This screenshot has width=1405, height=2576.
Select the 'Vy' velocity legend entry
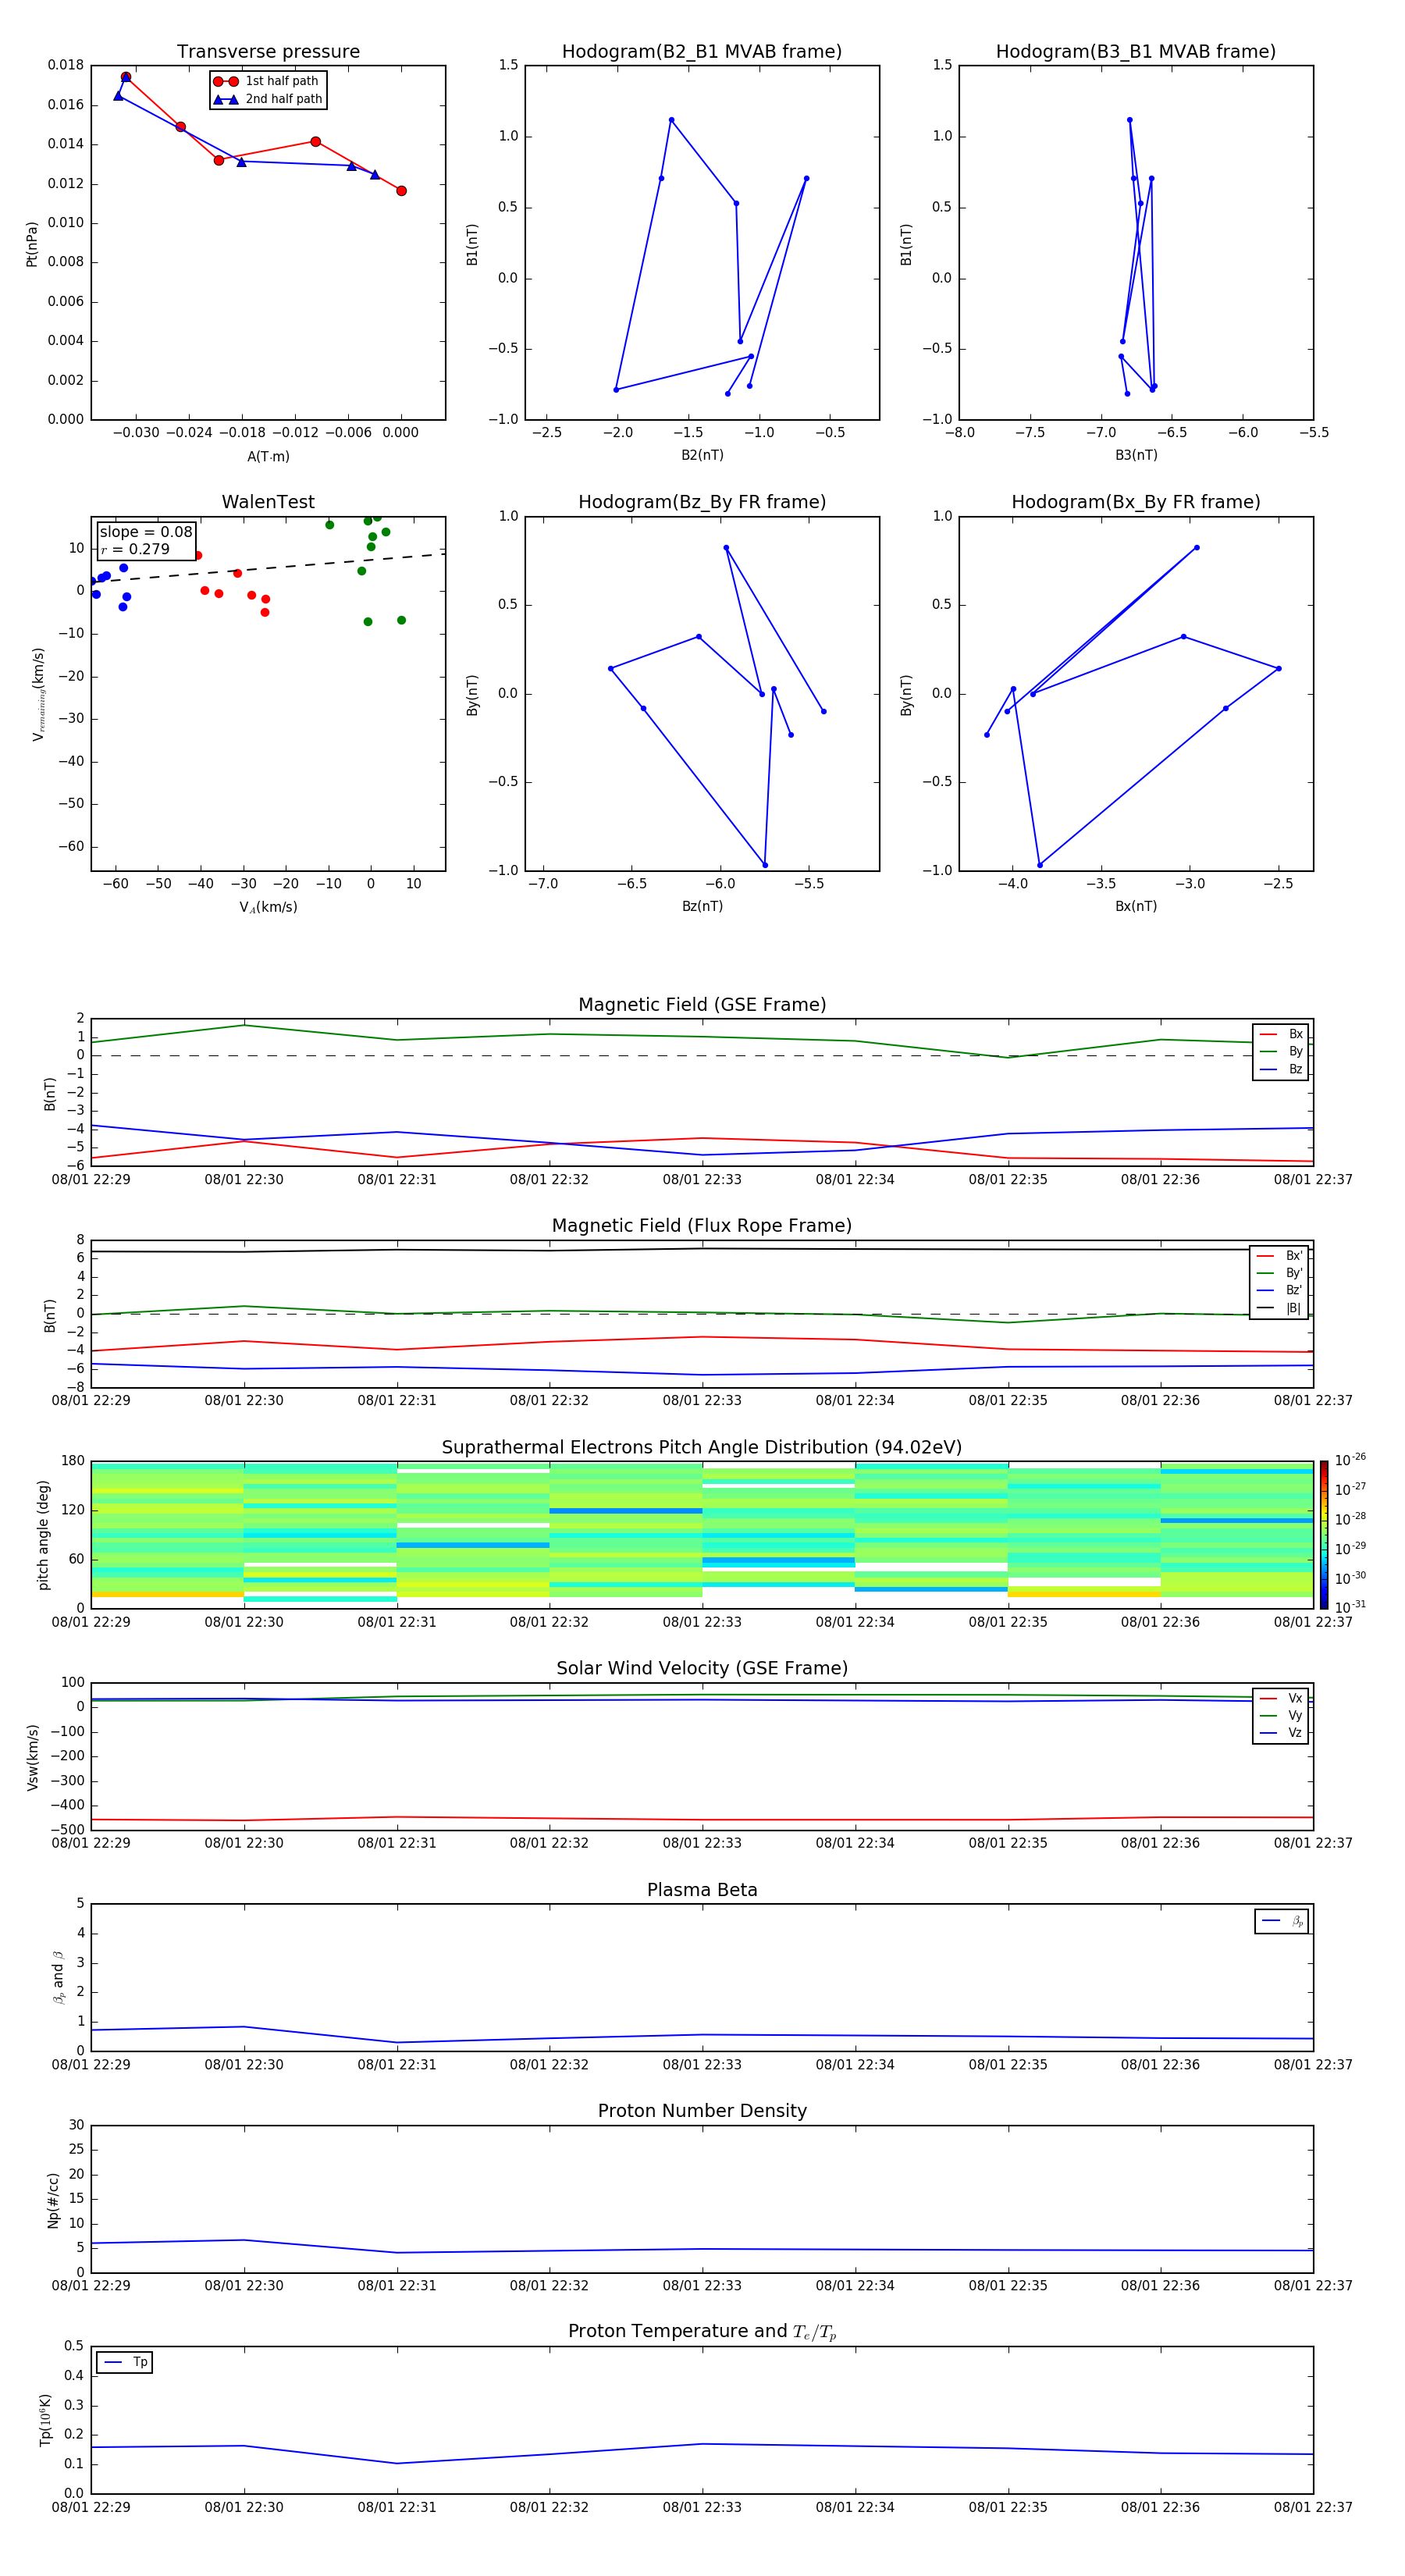point(1281,1715)
